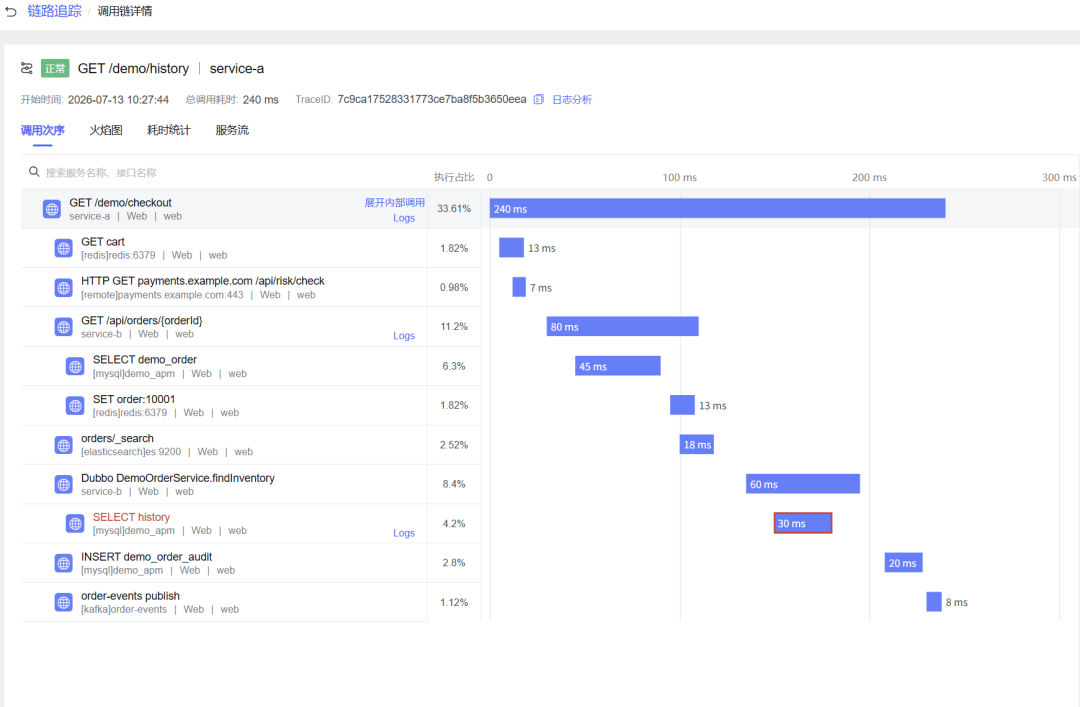
Task: Open Logs for GET /api/orders/{orderId}
Action: click(404, 336)
